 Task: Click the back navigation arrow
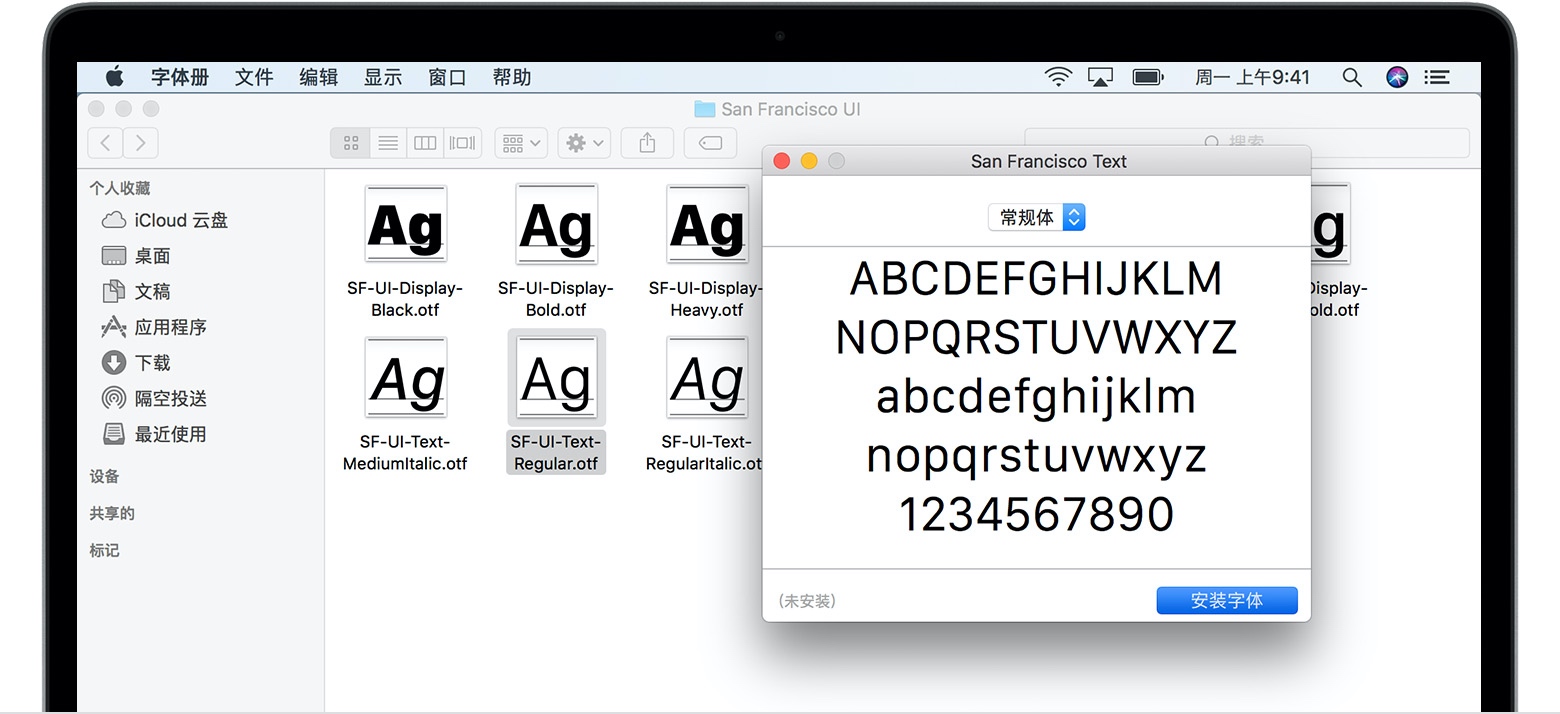105,142
